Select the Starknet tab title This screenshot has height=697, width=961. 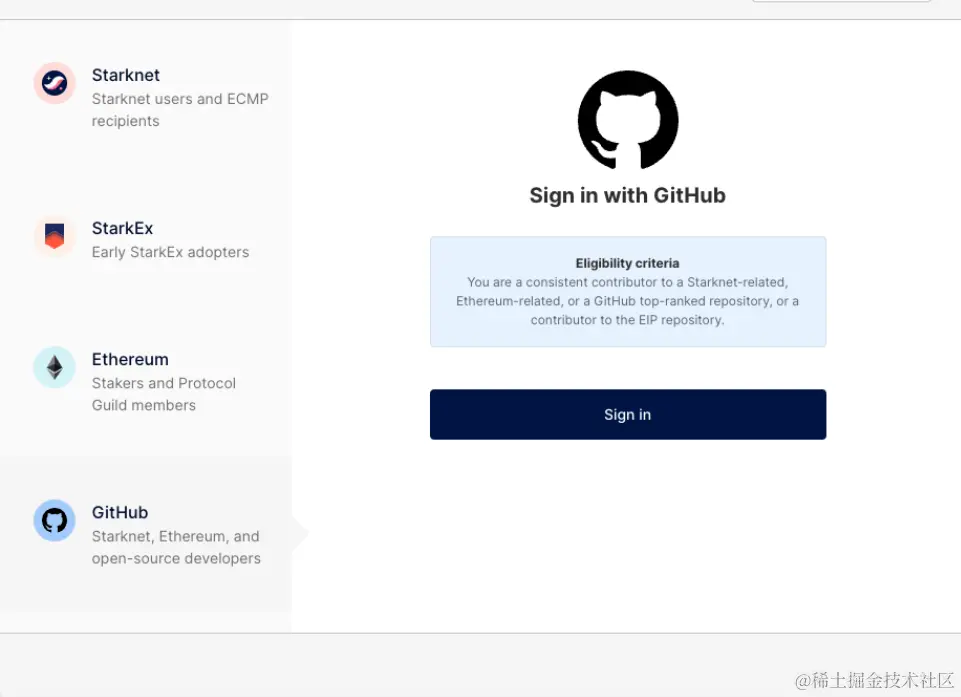click(126, 75)
